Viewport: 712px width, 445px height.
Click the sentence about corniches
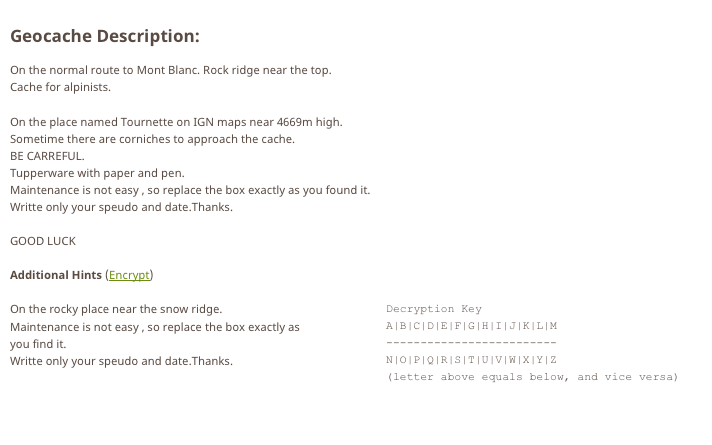click(152, 139)
